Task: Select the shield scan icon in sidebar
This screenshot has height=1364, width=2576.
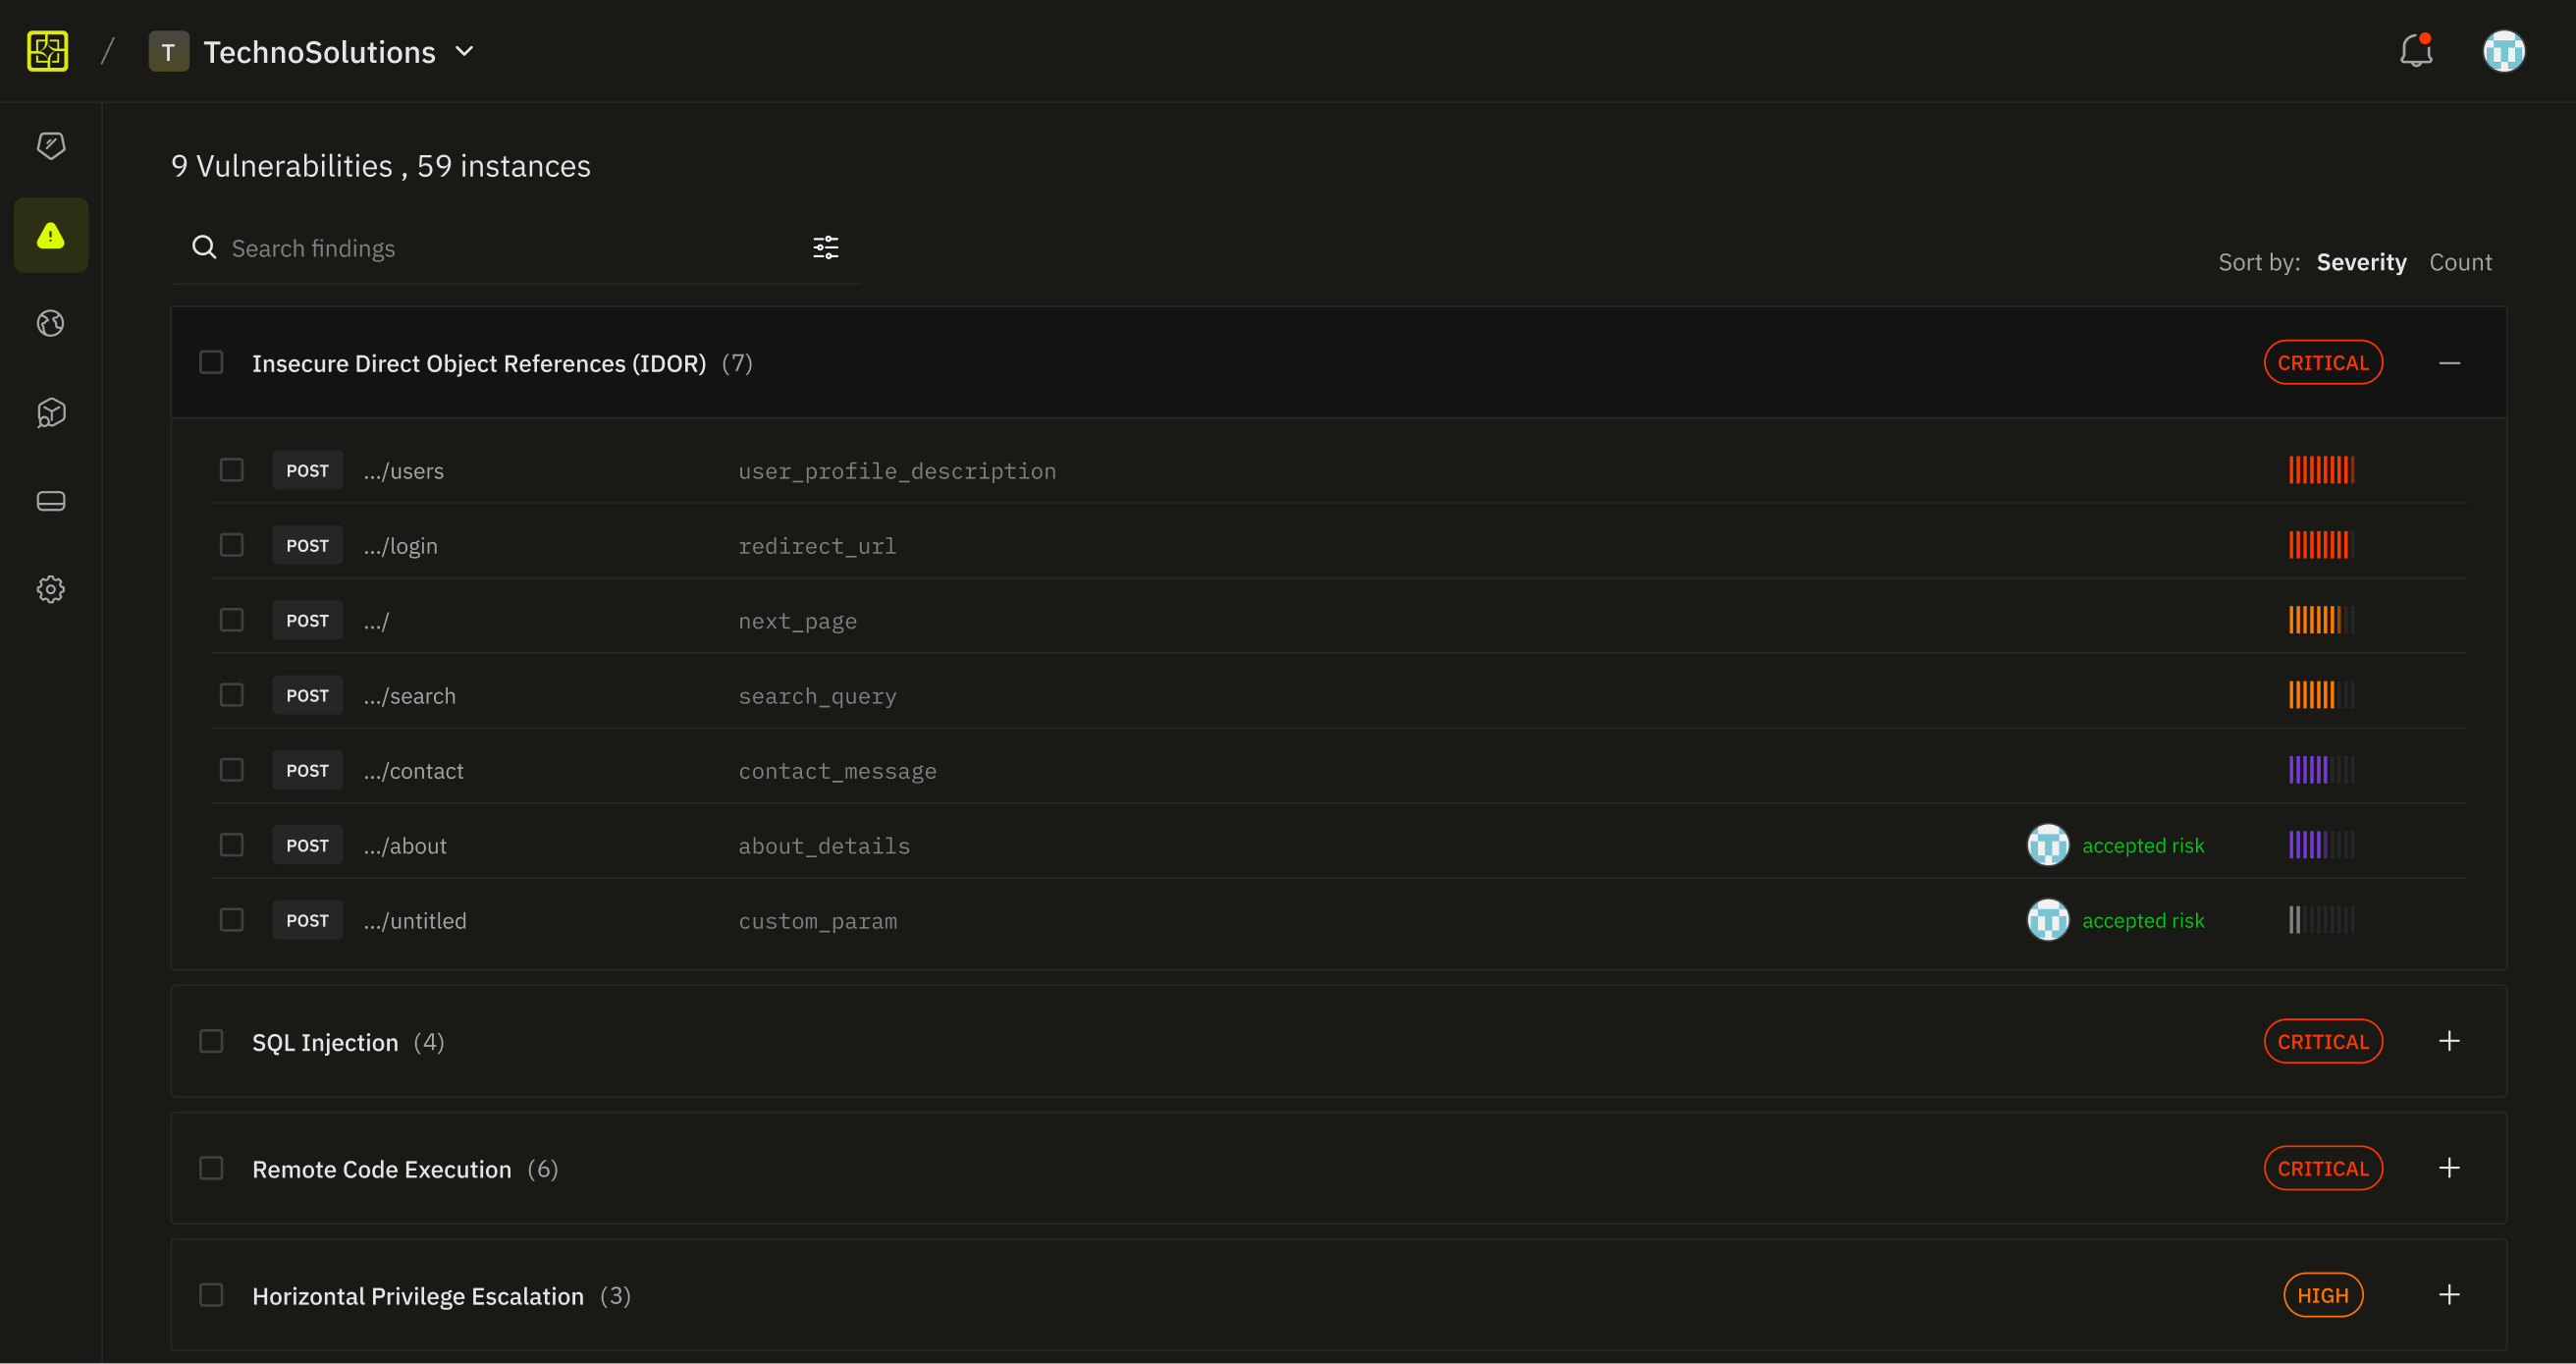Action: 50,146
